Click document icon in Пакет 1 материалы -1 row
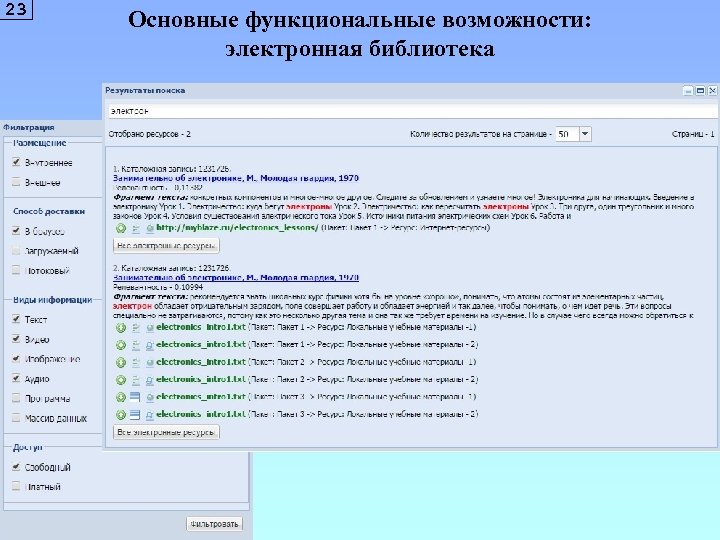The height and width of the screenshot is (540, 720). [136, 328]
